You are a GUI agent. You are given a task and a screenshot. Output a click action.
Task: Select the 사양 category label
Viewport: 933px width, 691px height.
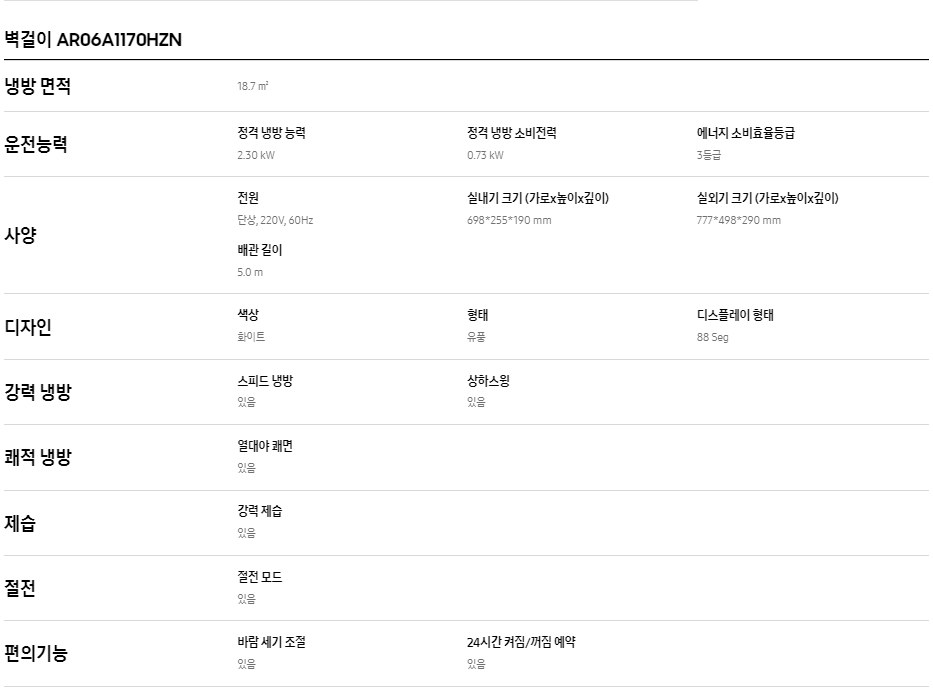pos(20,235)
